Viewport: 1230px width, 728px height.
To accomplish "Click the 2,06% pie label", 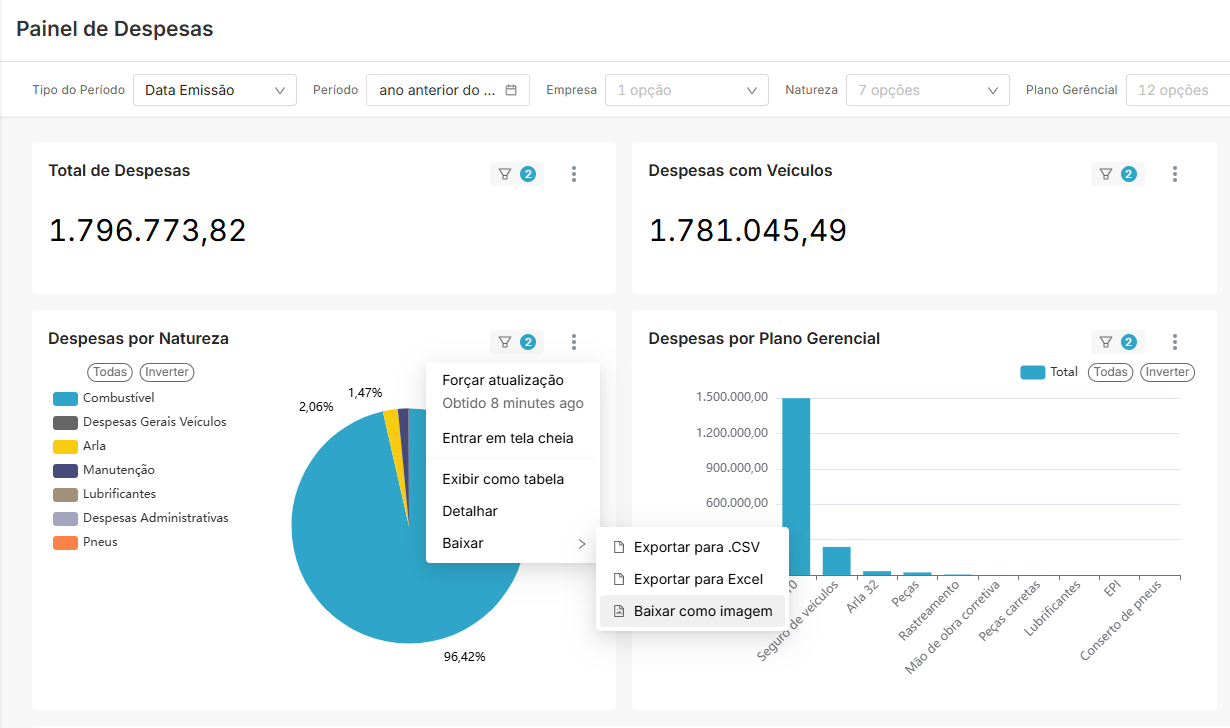I will coord(316,407).
